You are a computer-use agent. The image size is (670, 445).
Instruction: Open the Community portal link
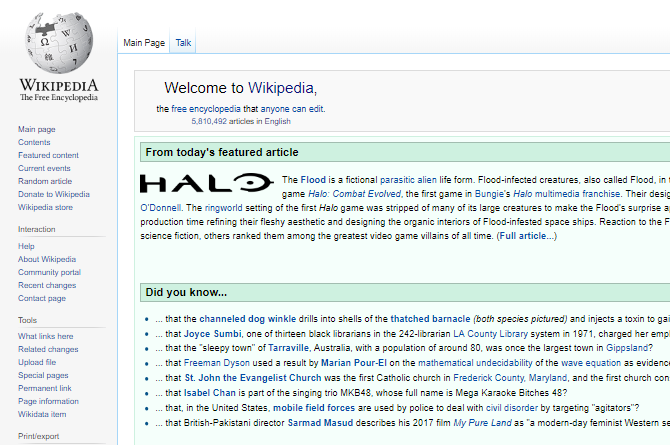point(49,272)
